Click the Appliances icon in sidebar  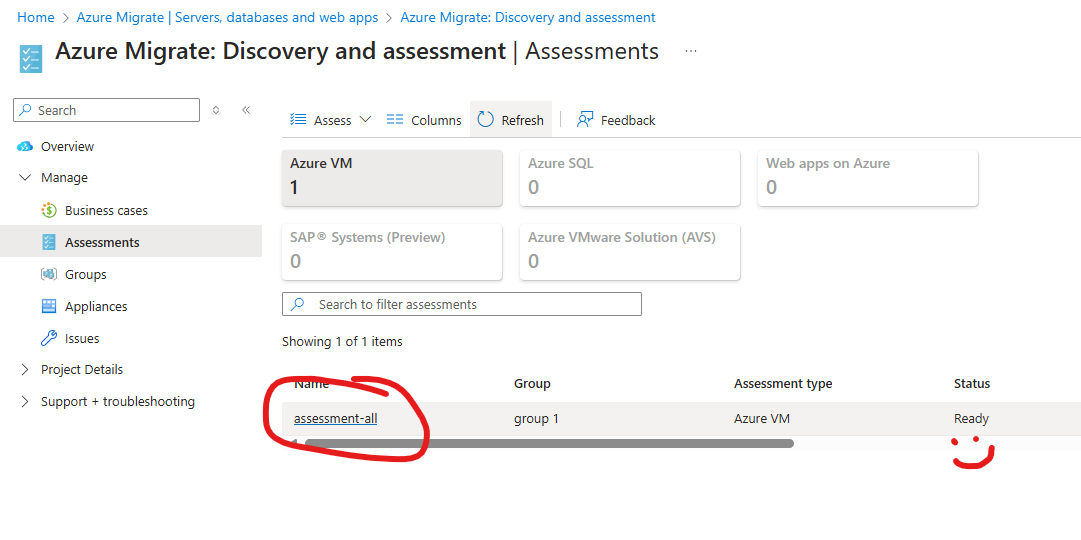pyautogui.click(x=48, y=307)
